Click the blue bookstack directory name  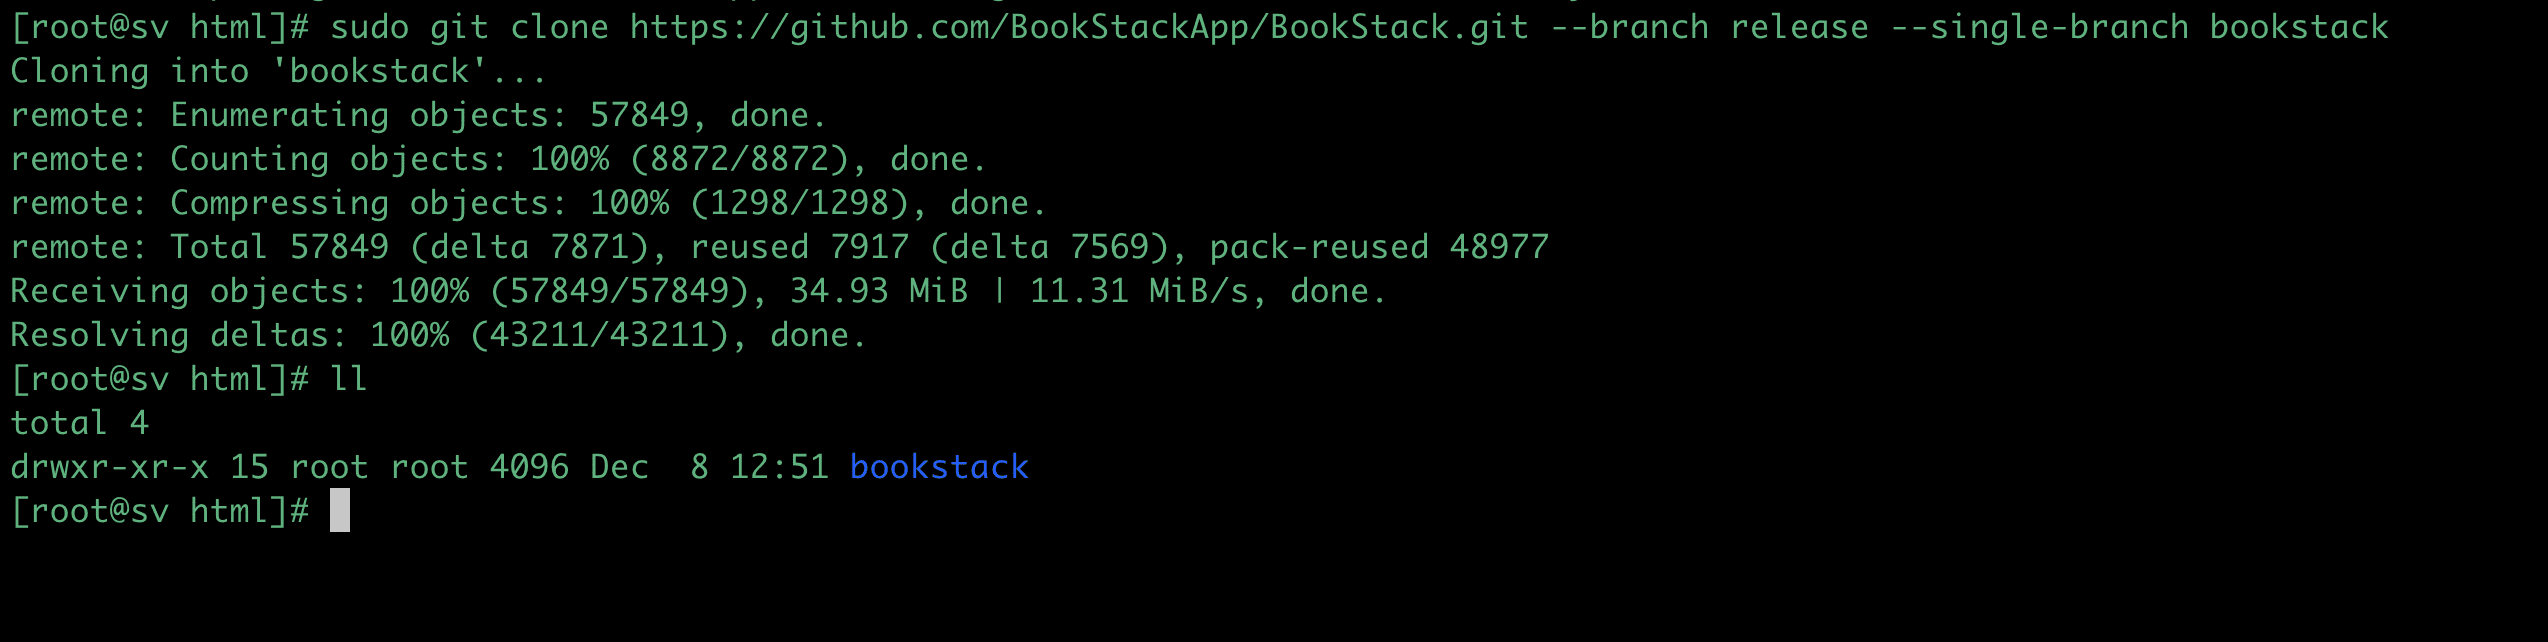[939, 467]
